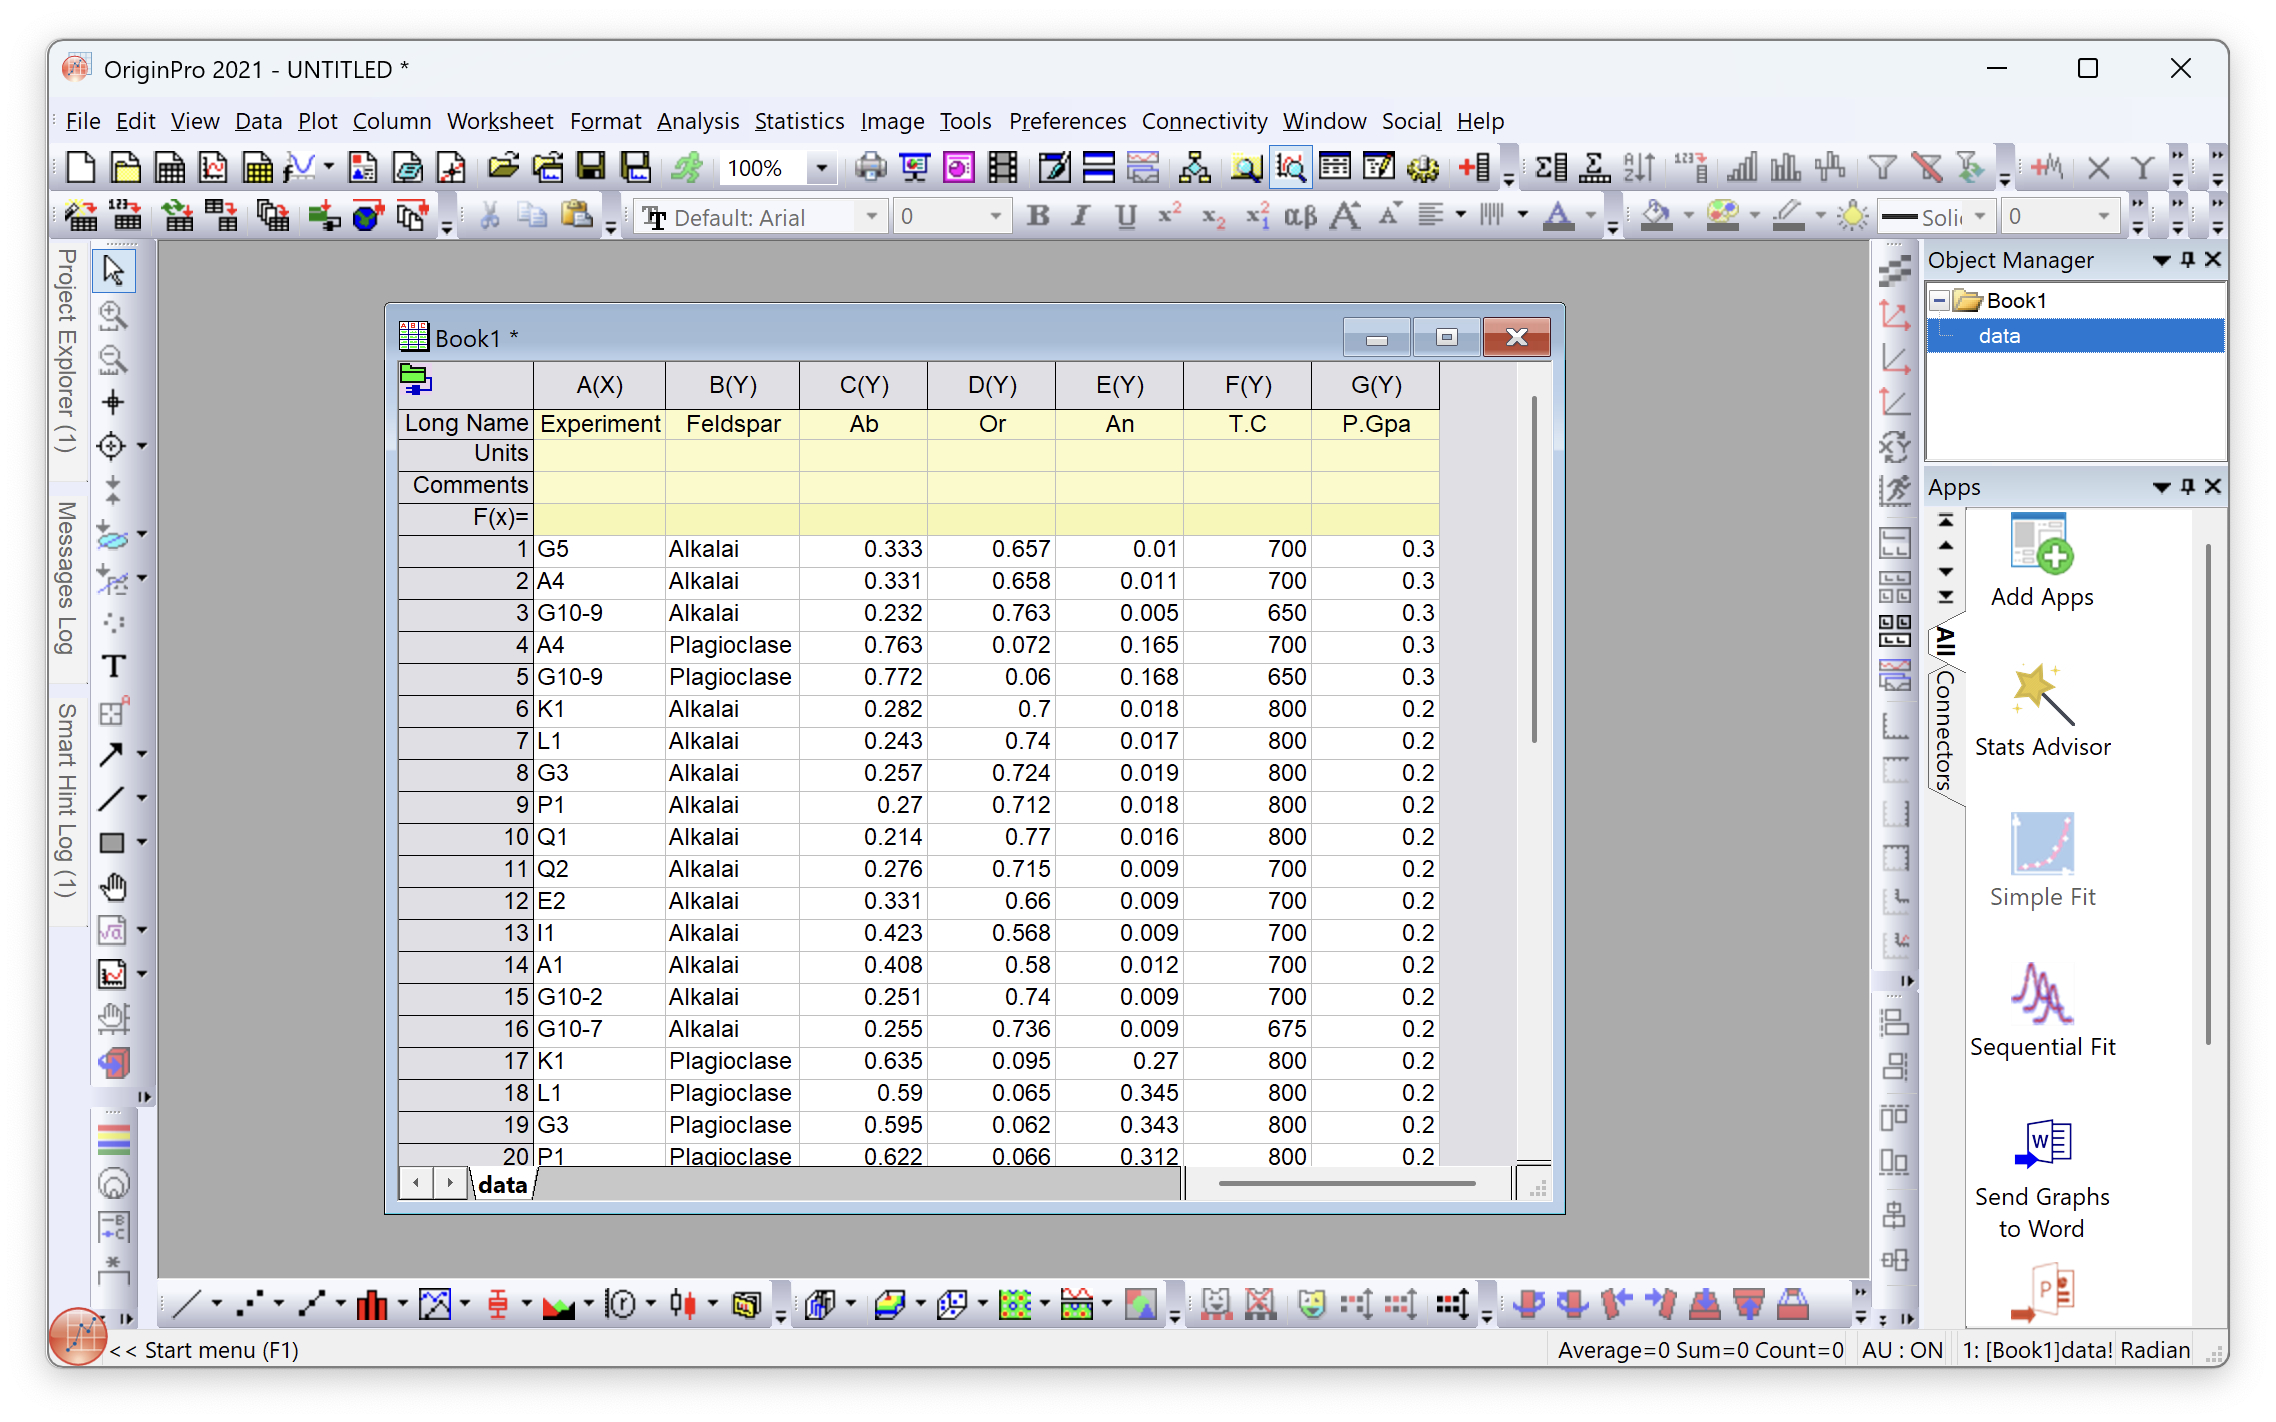The width and height of the screenshot is (2276, 1422).
Task: Click the font color button
Action: [x=1558, y=216]
